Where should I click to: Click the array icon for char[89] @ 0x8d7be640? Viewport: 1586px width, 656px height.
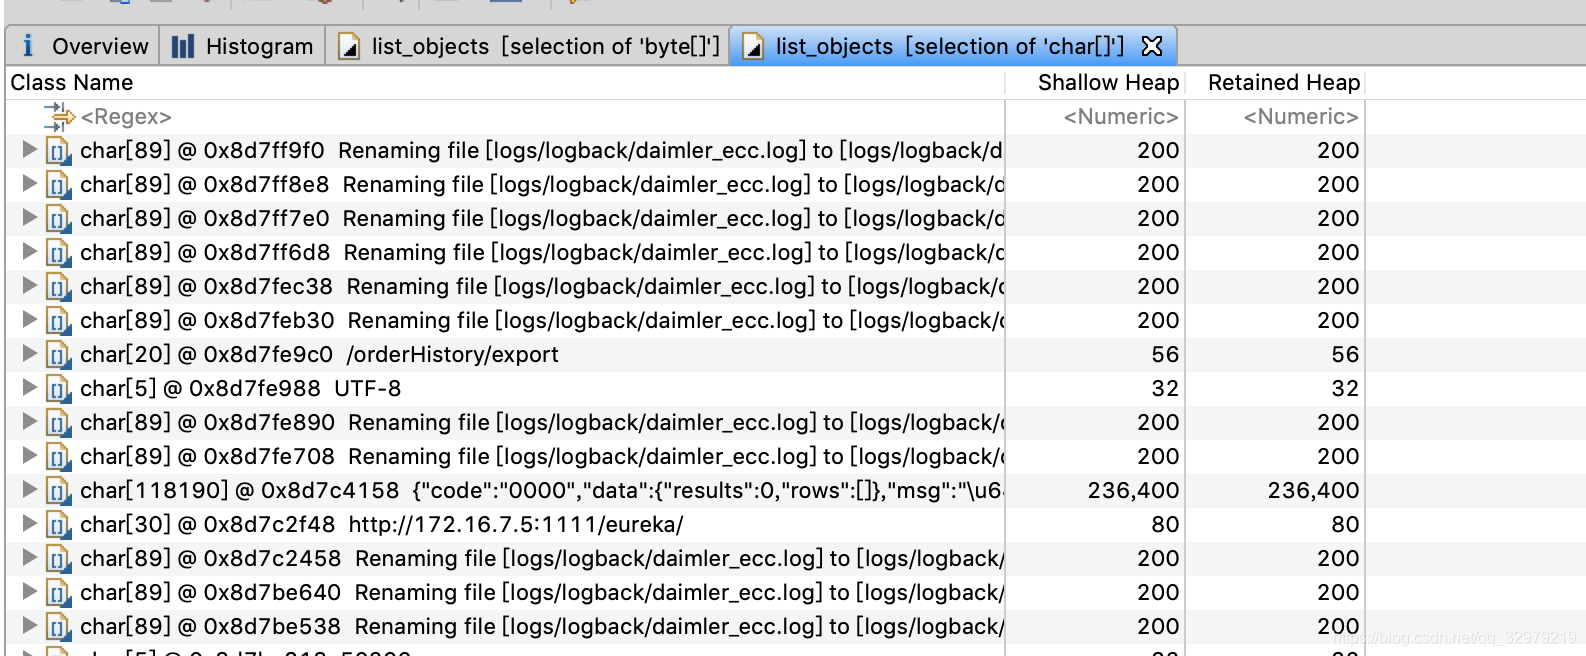click(59, 593)
